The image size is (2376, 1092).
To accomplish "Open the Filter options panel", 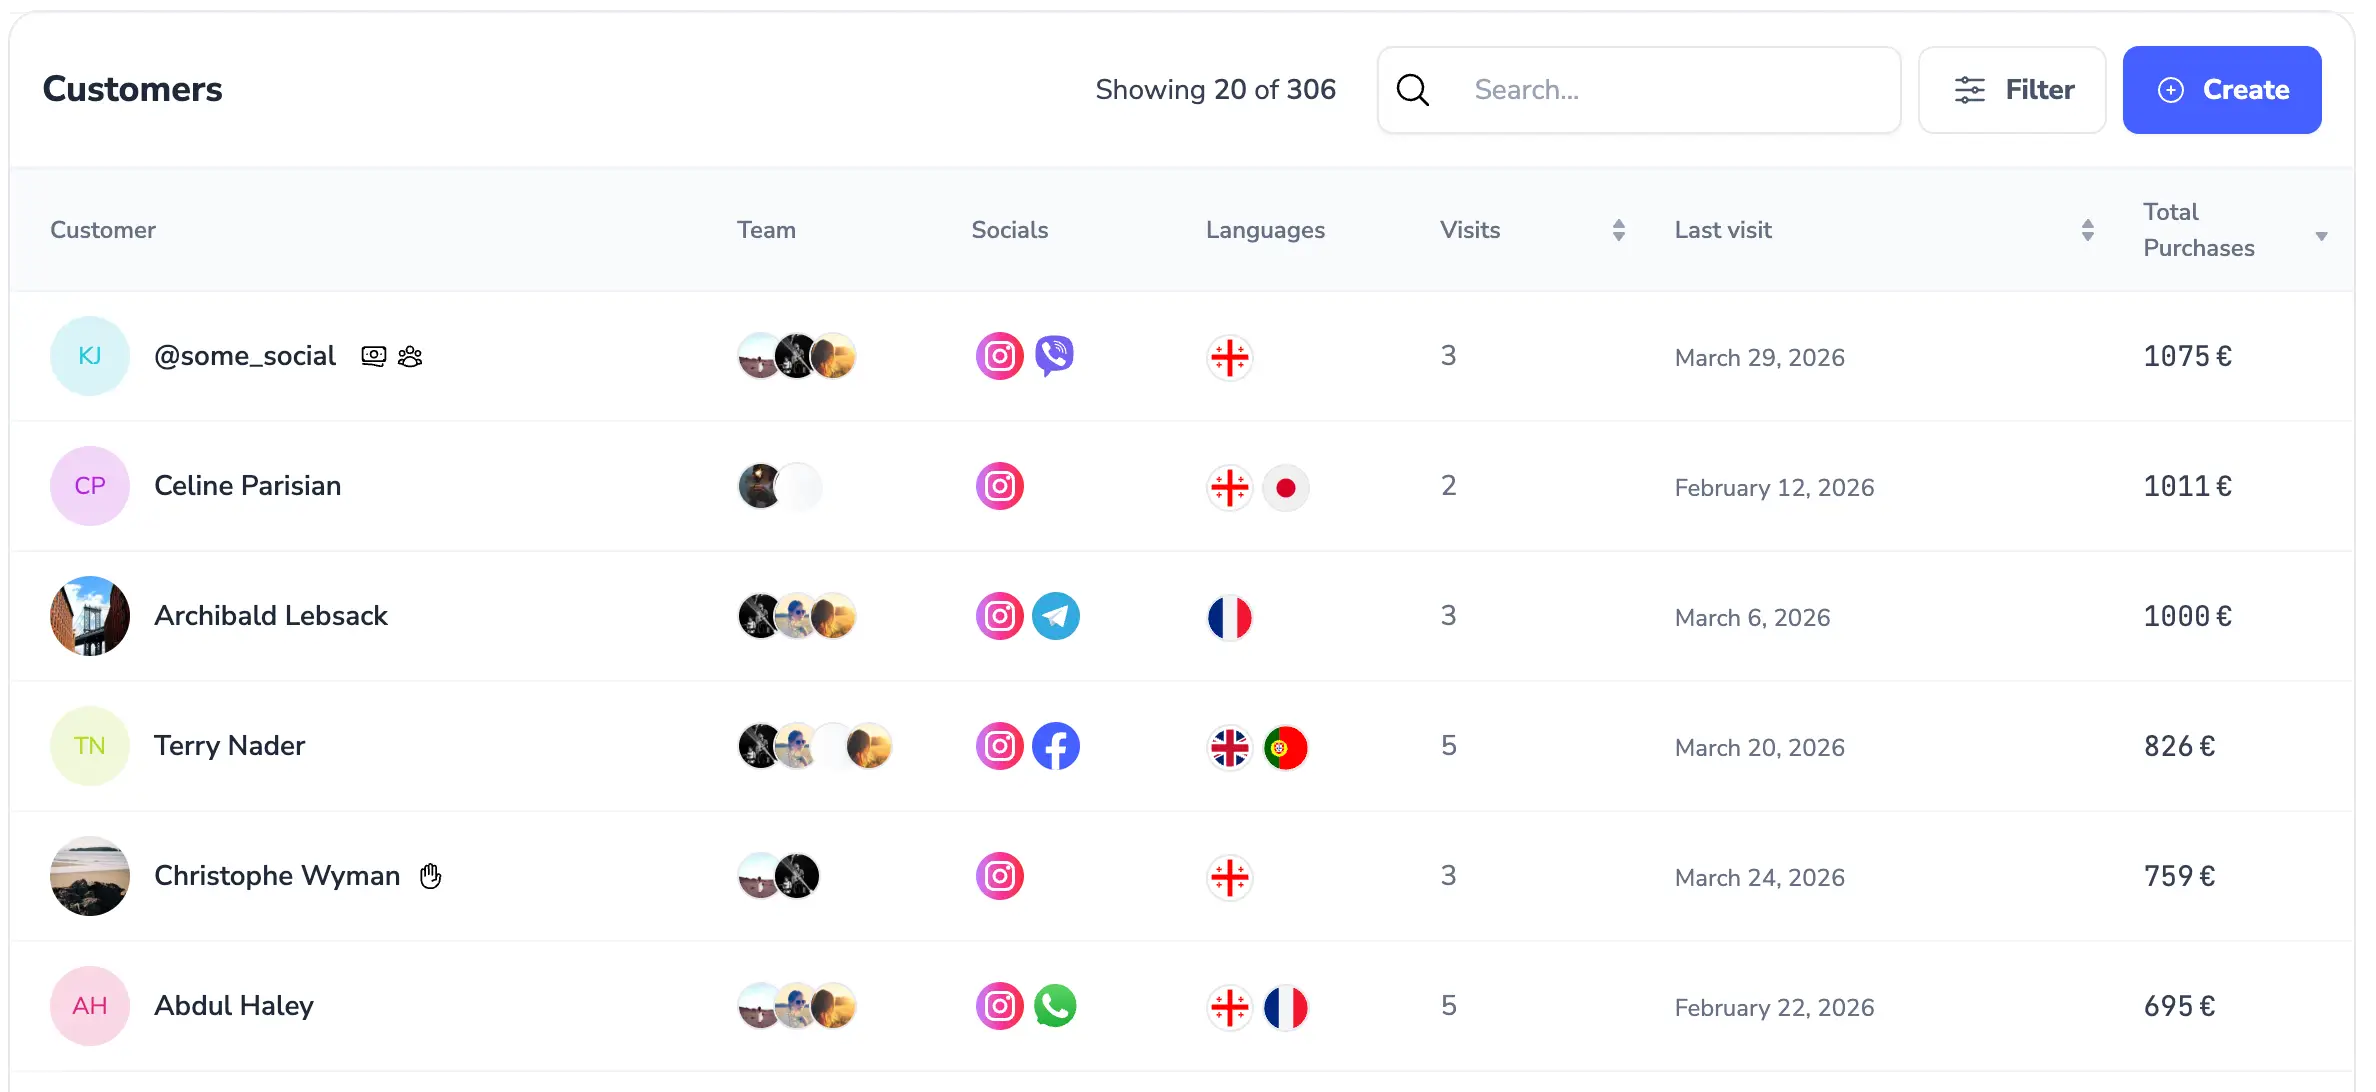I will (x=2012, y=89).
